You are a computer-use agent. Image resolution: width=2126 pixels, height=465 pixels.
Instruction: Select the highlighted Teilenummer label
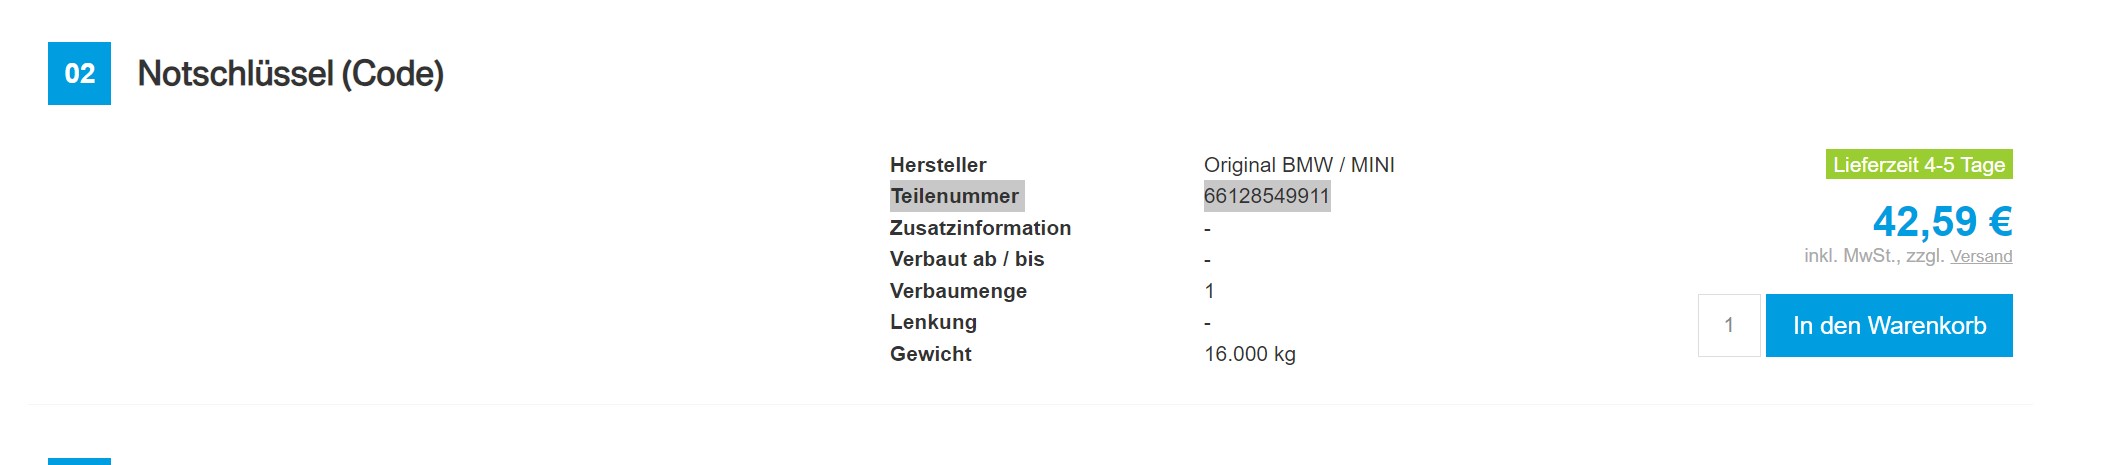pyautogui.click(x=956, y=196)
